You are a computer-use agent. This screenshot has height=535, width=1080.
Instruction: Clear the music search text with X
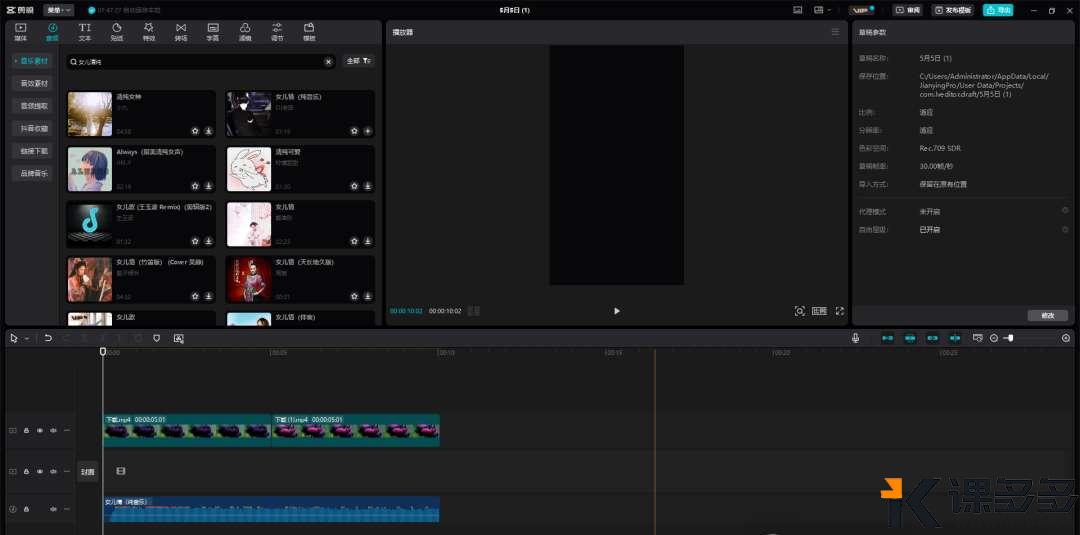(x=329, y=62)
